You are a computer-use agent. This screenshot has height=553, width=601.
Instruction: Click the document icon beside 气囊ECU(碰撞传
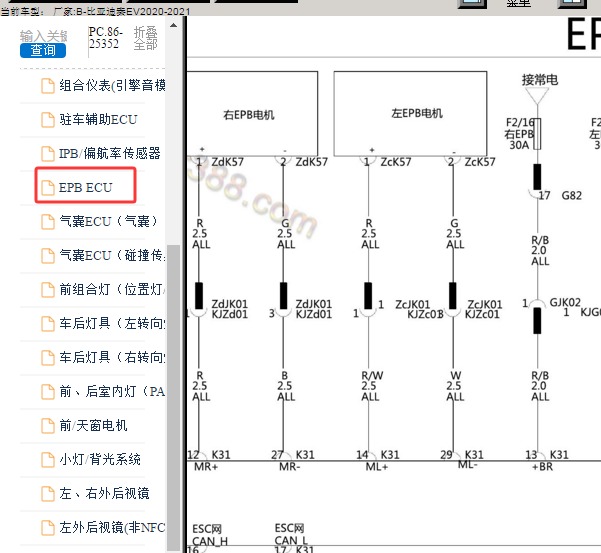point(48,256)
